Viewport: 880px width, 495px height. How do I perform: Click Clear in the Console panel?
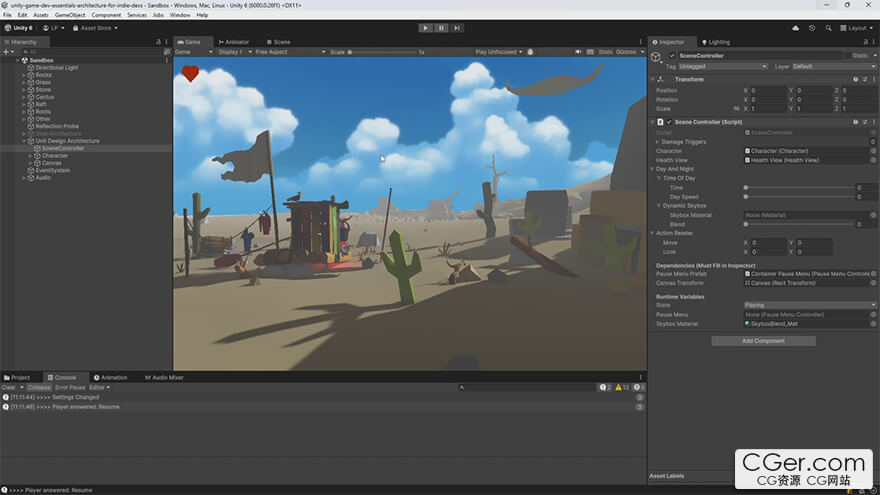[8, 387]
